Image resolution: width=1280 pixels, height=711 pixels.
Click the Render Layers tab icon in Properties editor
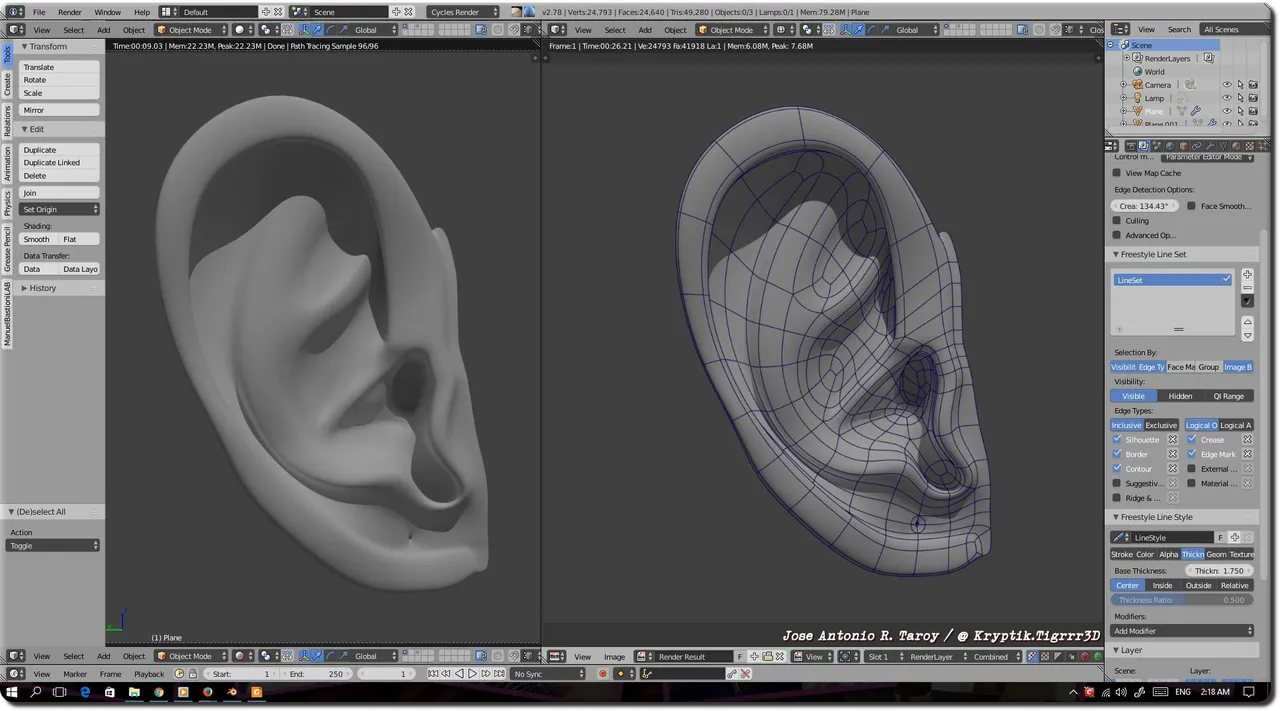tap(1144, 145)
